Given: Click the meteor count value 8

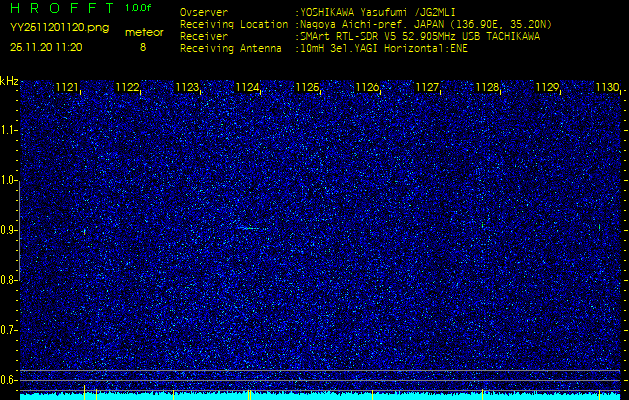Looking at the screenshot, I should (x=143, y=47).
